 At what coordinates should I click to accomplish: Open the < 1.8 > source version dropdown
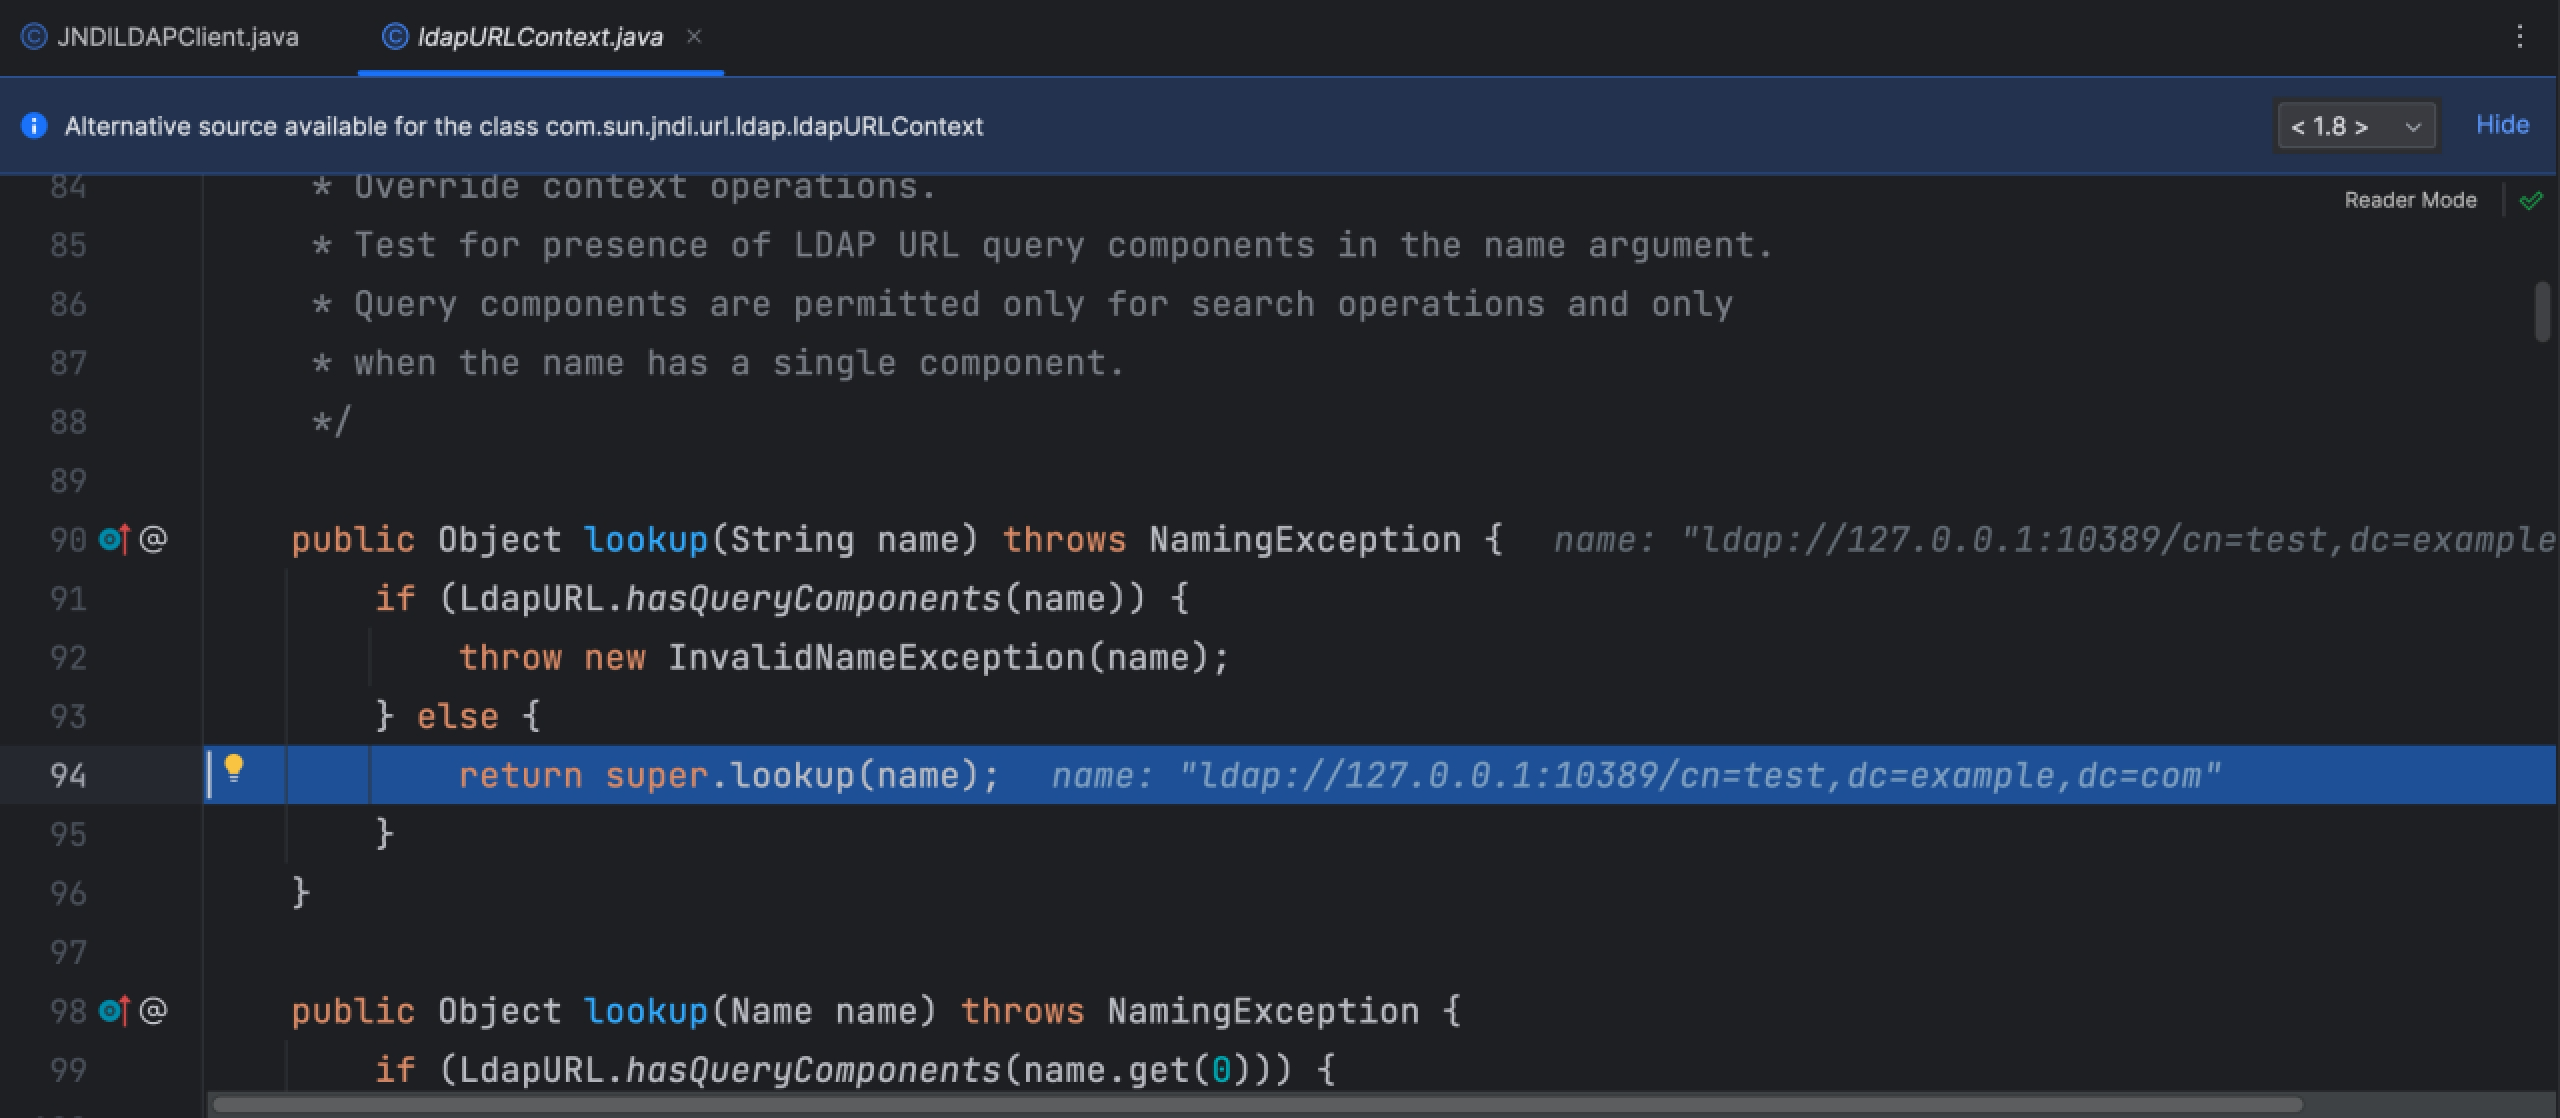coord(2356,127)
